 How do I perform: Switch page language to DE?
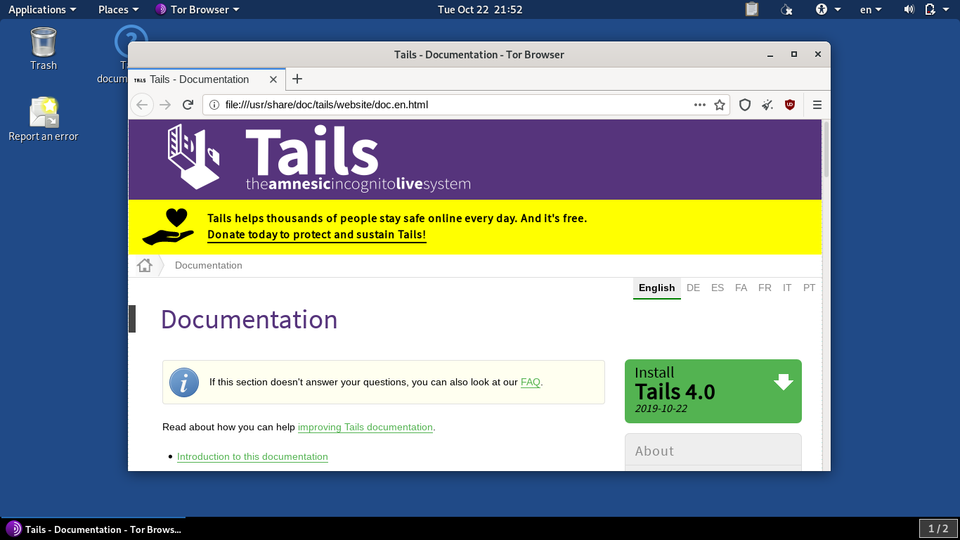pyautogui.click(x=693, y=288)
